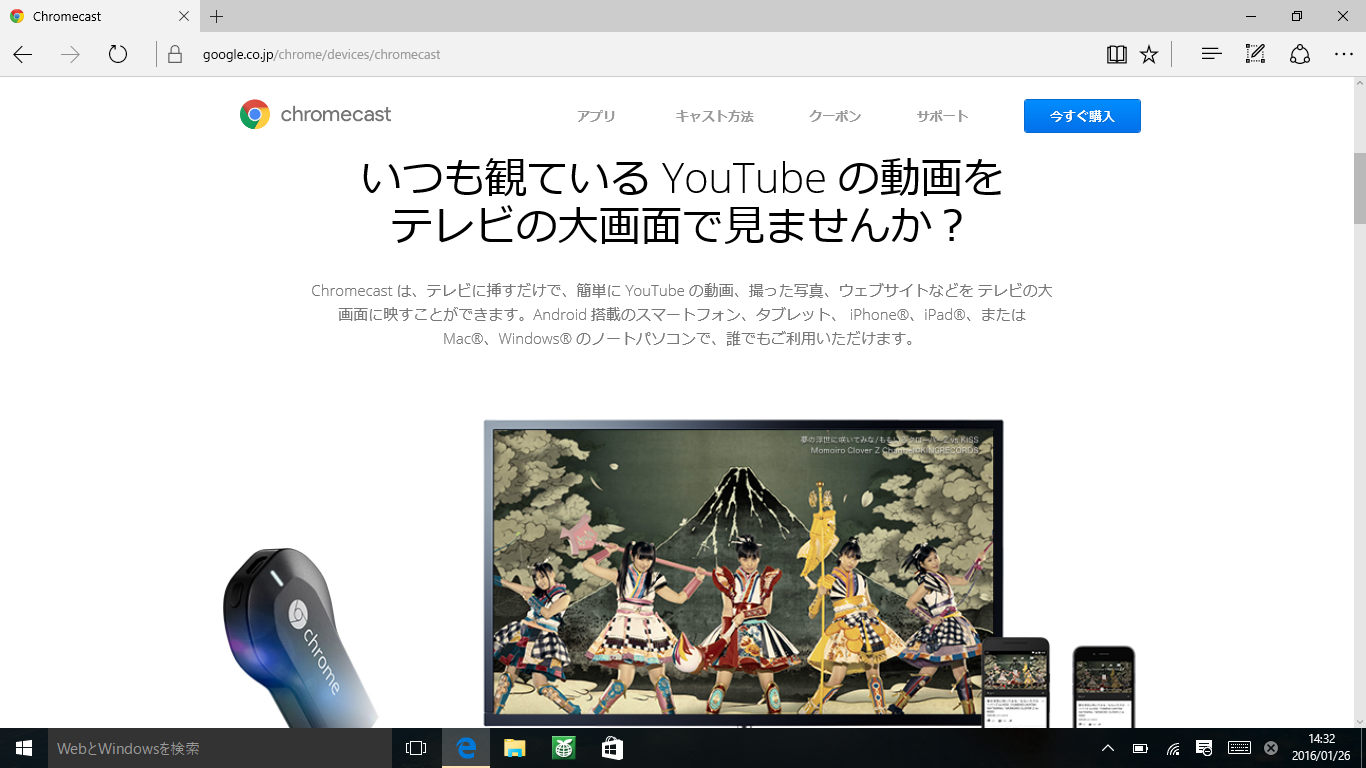Open the キャスト方法 menu item

point(714,116)
